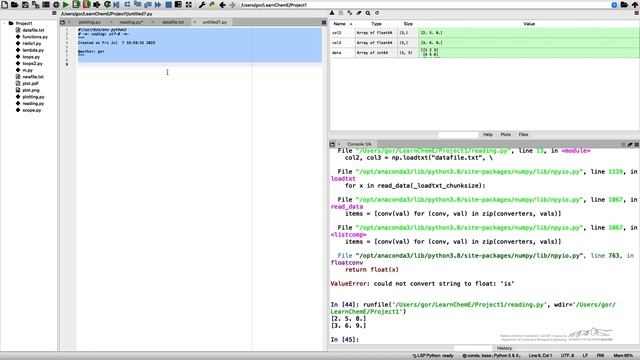Open the Help pane tab
This screenshot has width=640, height=360.
(x=488, y=134)
